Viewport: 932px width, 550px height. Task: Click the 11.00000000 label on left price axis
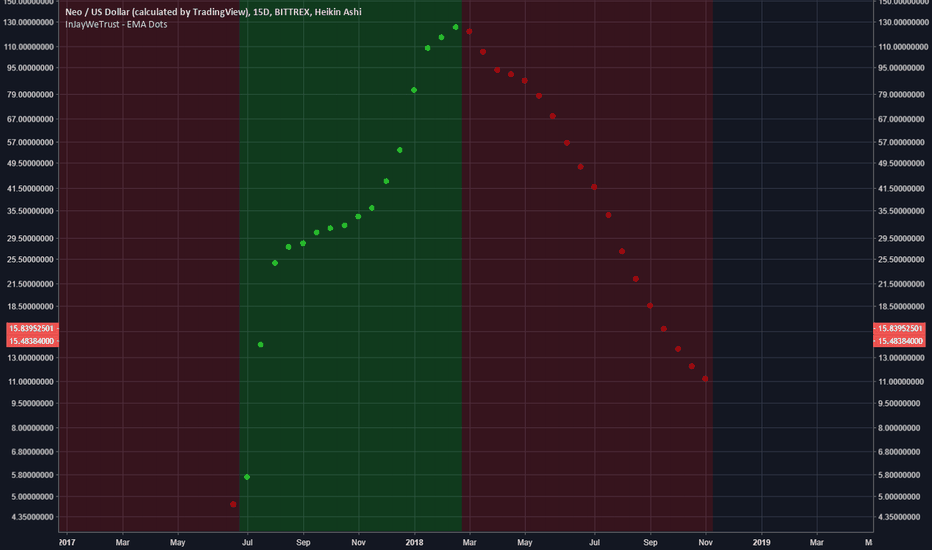coord(31,382)
